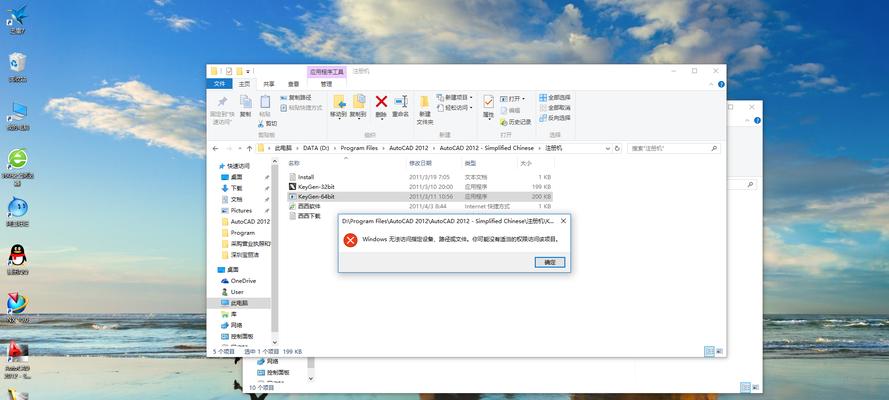Click 粘贴快捷方式 in the ribbon
Viewport: 889px width, 400px height.
point(301,108)
